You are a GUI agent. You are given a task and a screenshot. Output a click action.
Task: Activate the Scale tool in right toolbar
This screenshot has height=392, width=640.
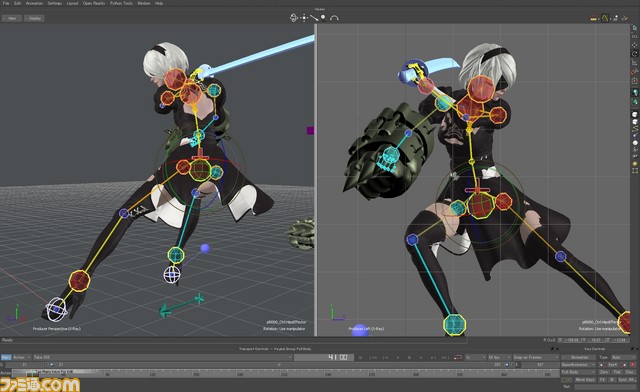pos(634,63)
